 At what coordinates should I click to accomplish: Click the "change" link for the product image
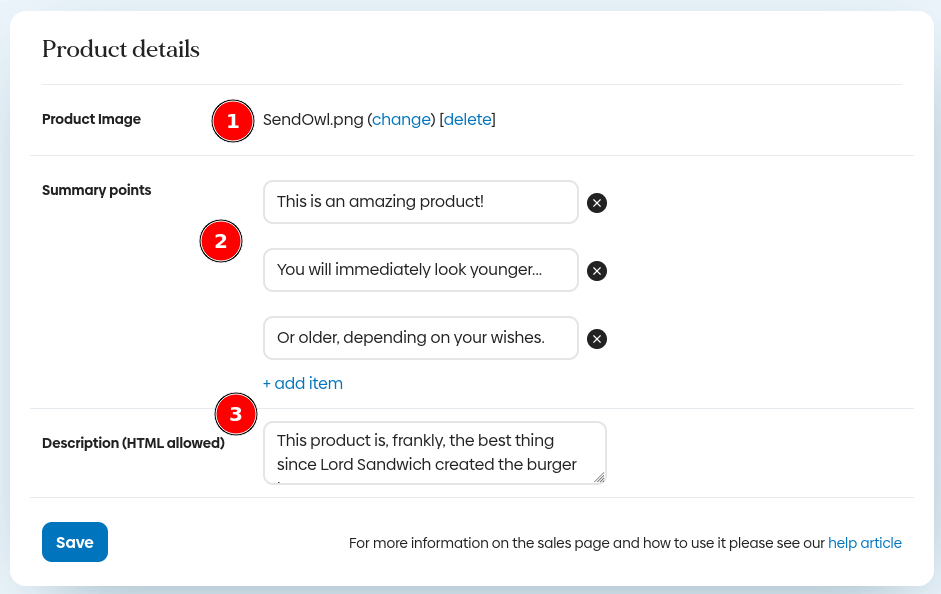pyautogui.click(x=401, y=119)
